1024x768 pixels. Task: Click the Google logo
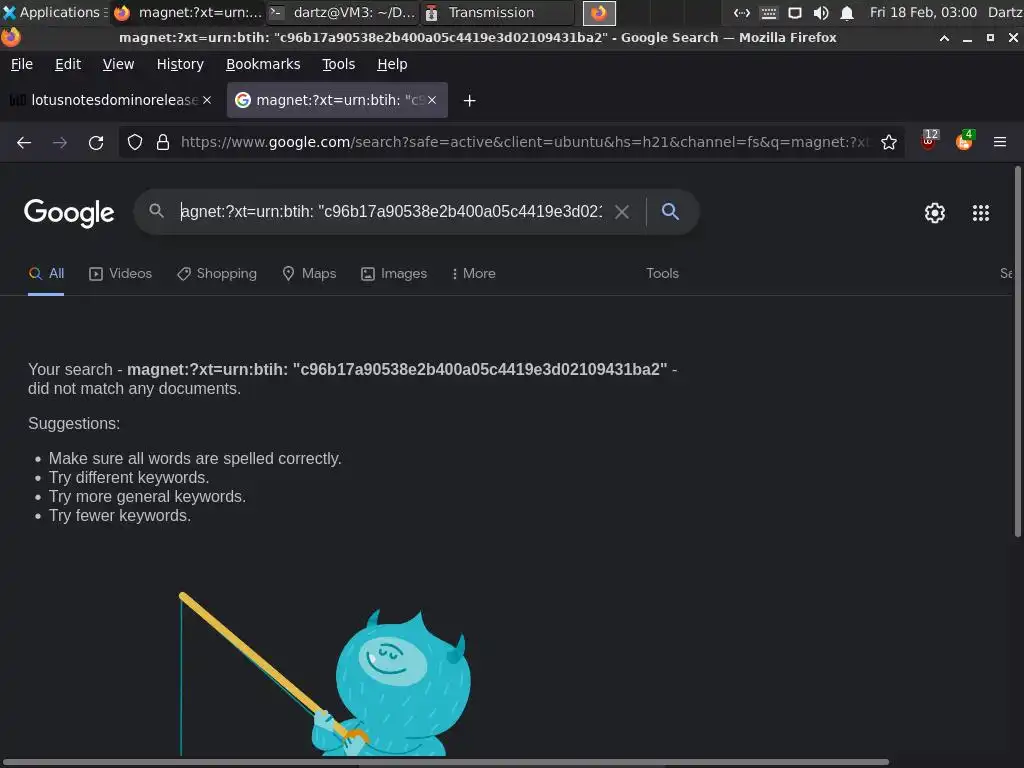(69, 213)
